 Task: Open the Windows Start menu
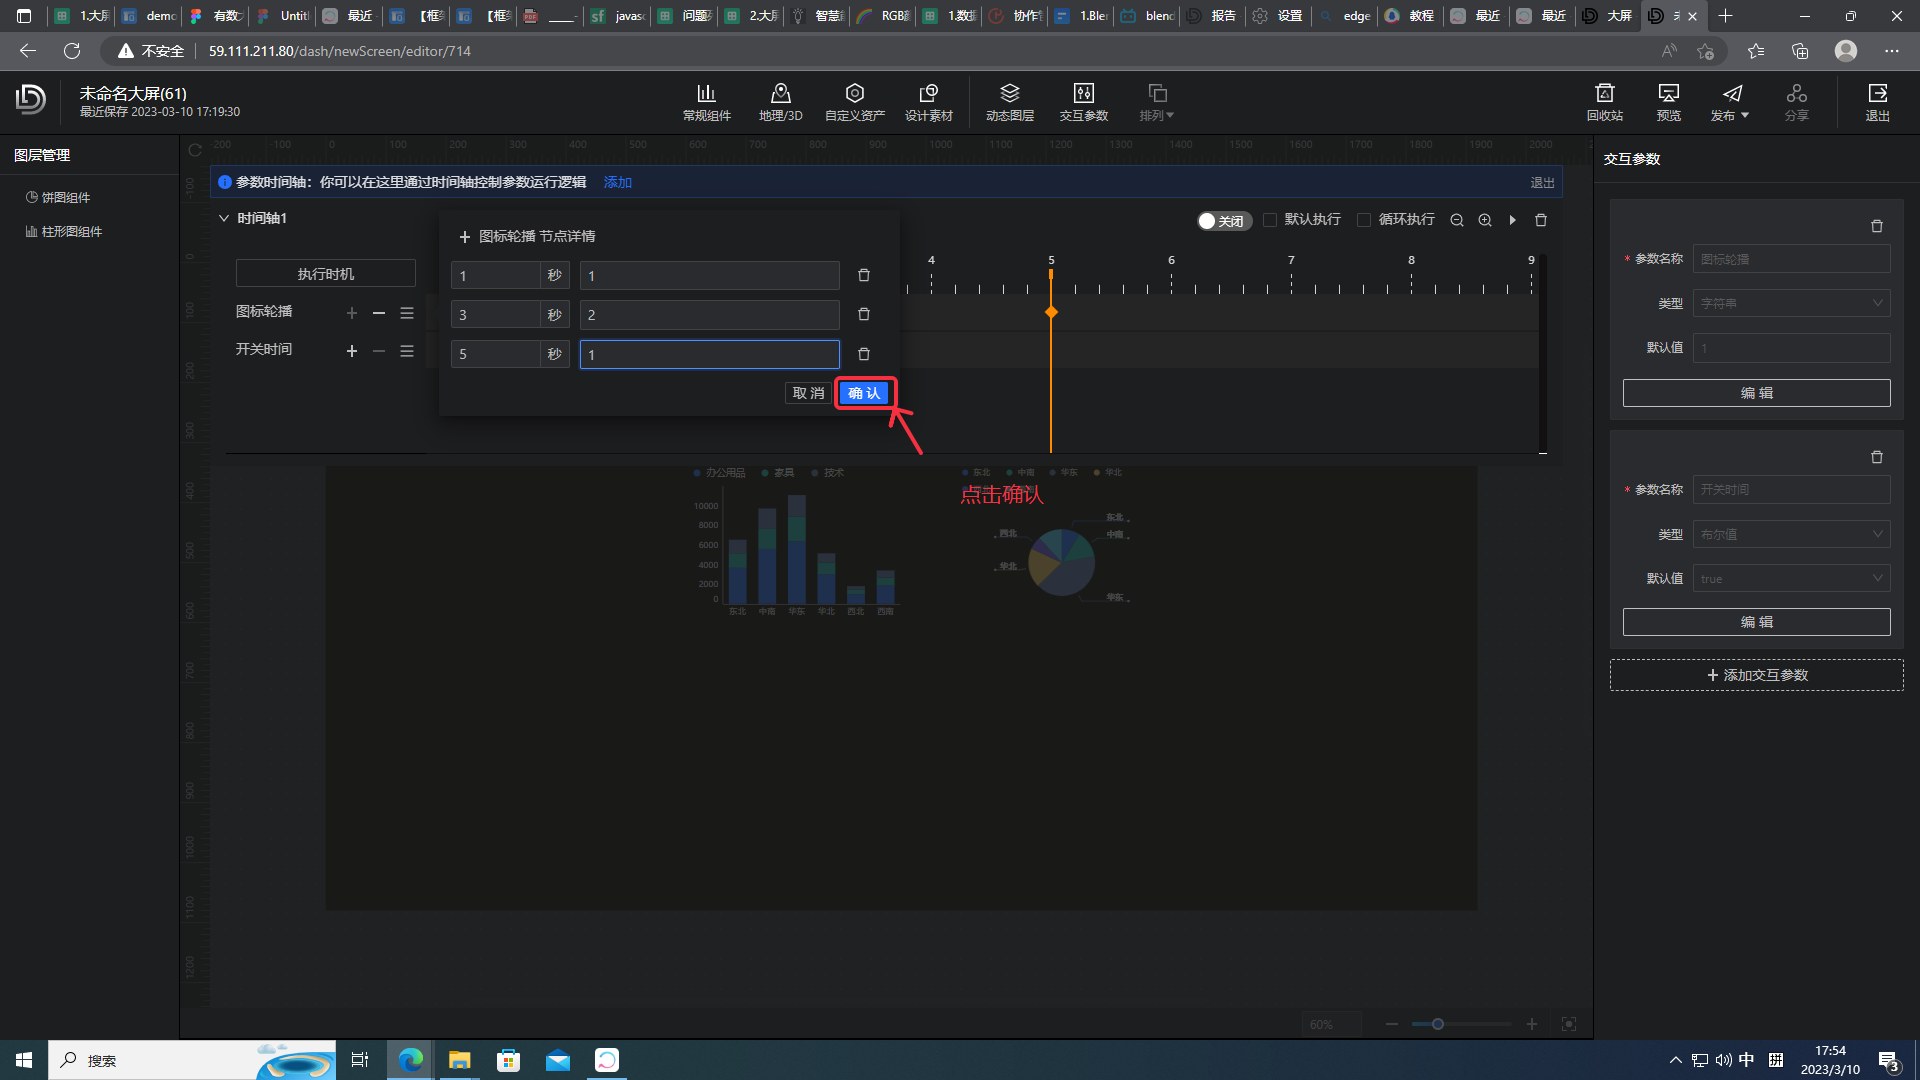pyautogui.click(x=24, y=1060)
